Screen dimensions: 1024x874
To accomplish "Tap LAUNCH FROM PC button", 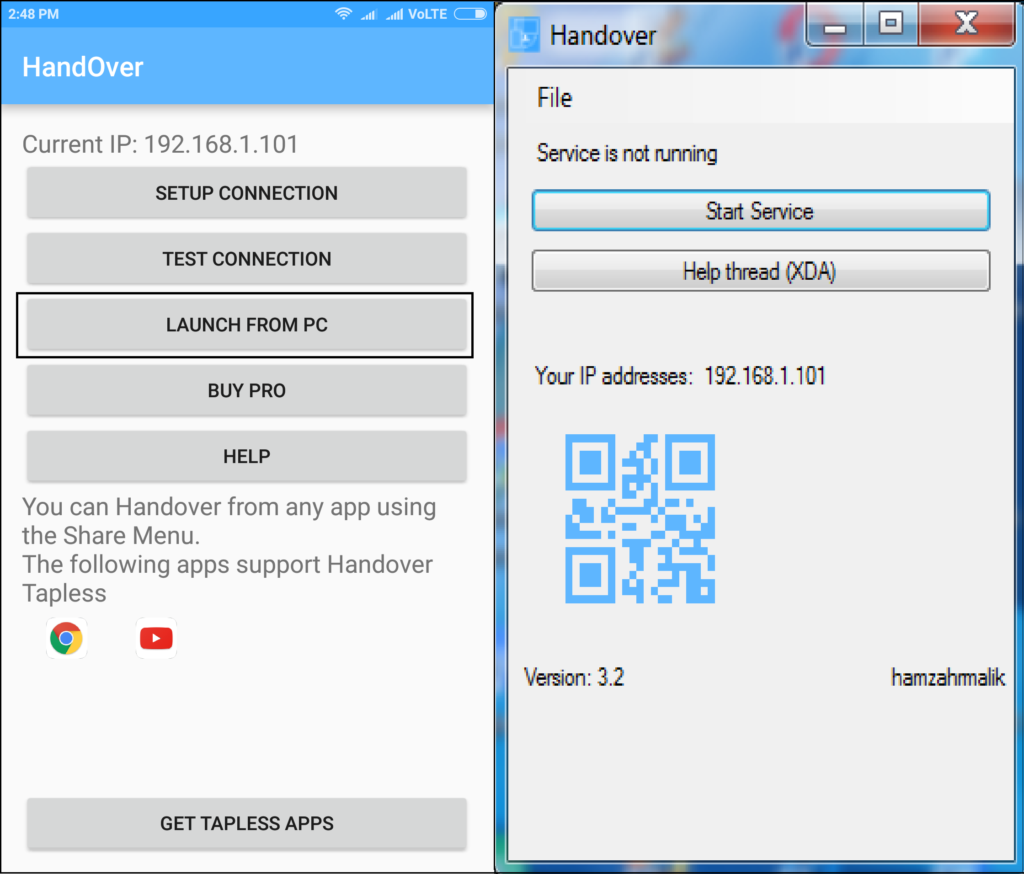I will pos(247,325).
